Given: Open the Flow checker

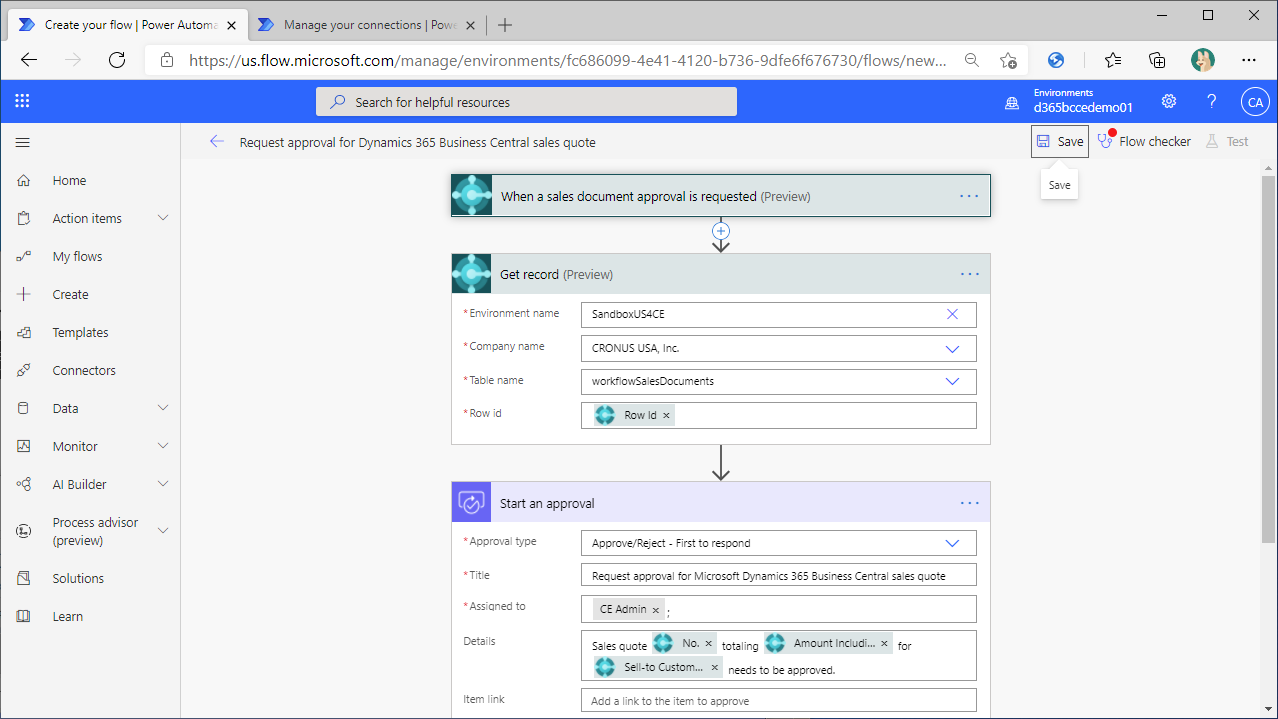Looking at the screenshot, I should (x=1143, y=141).
